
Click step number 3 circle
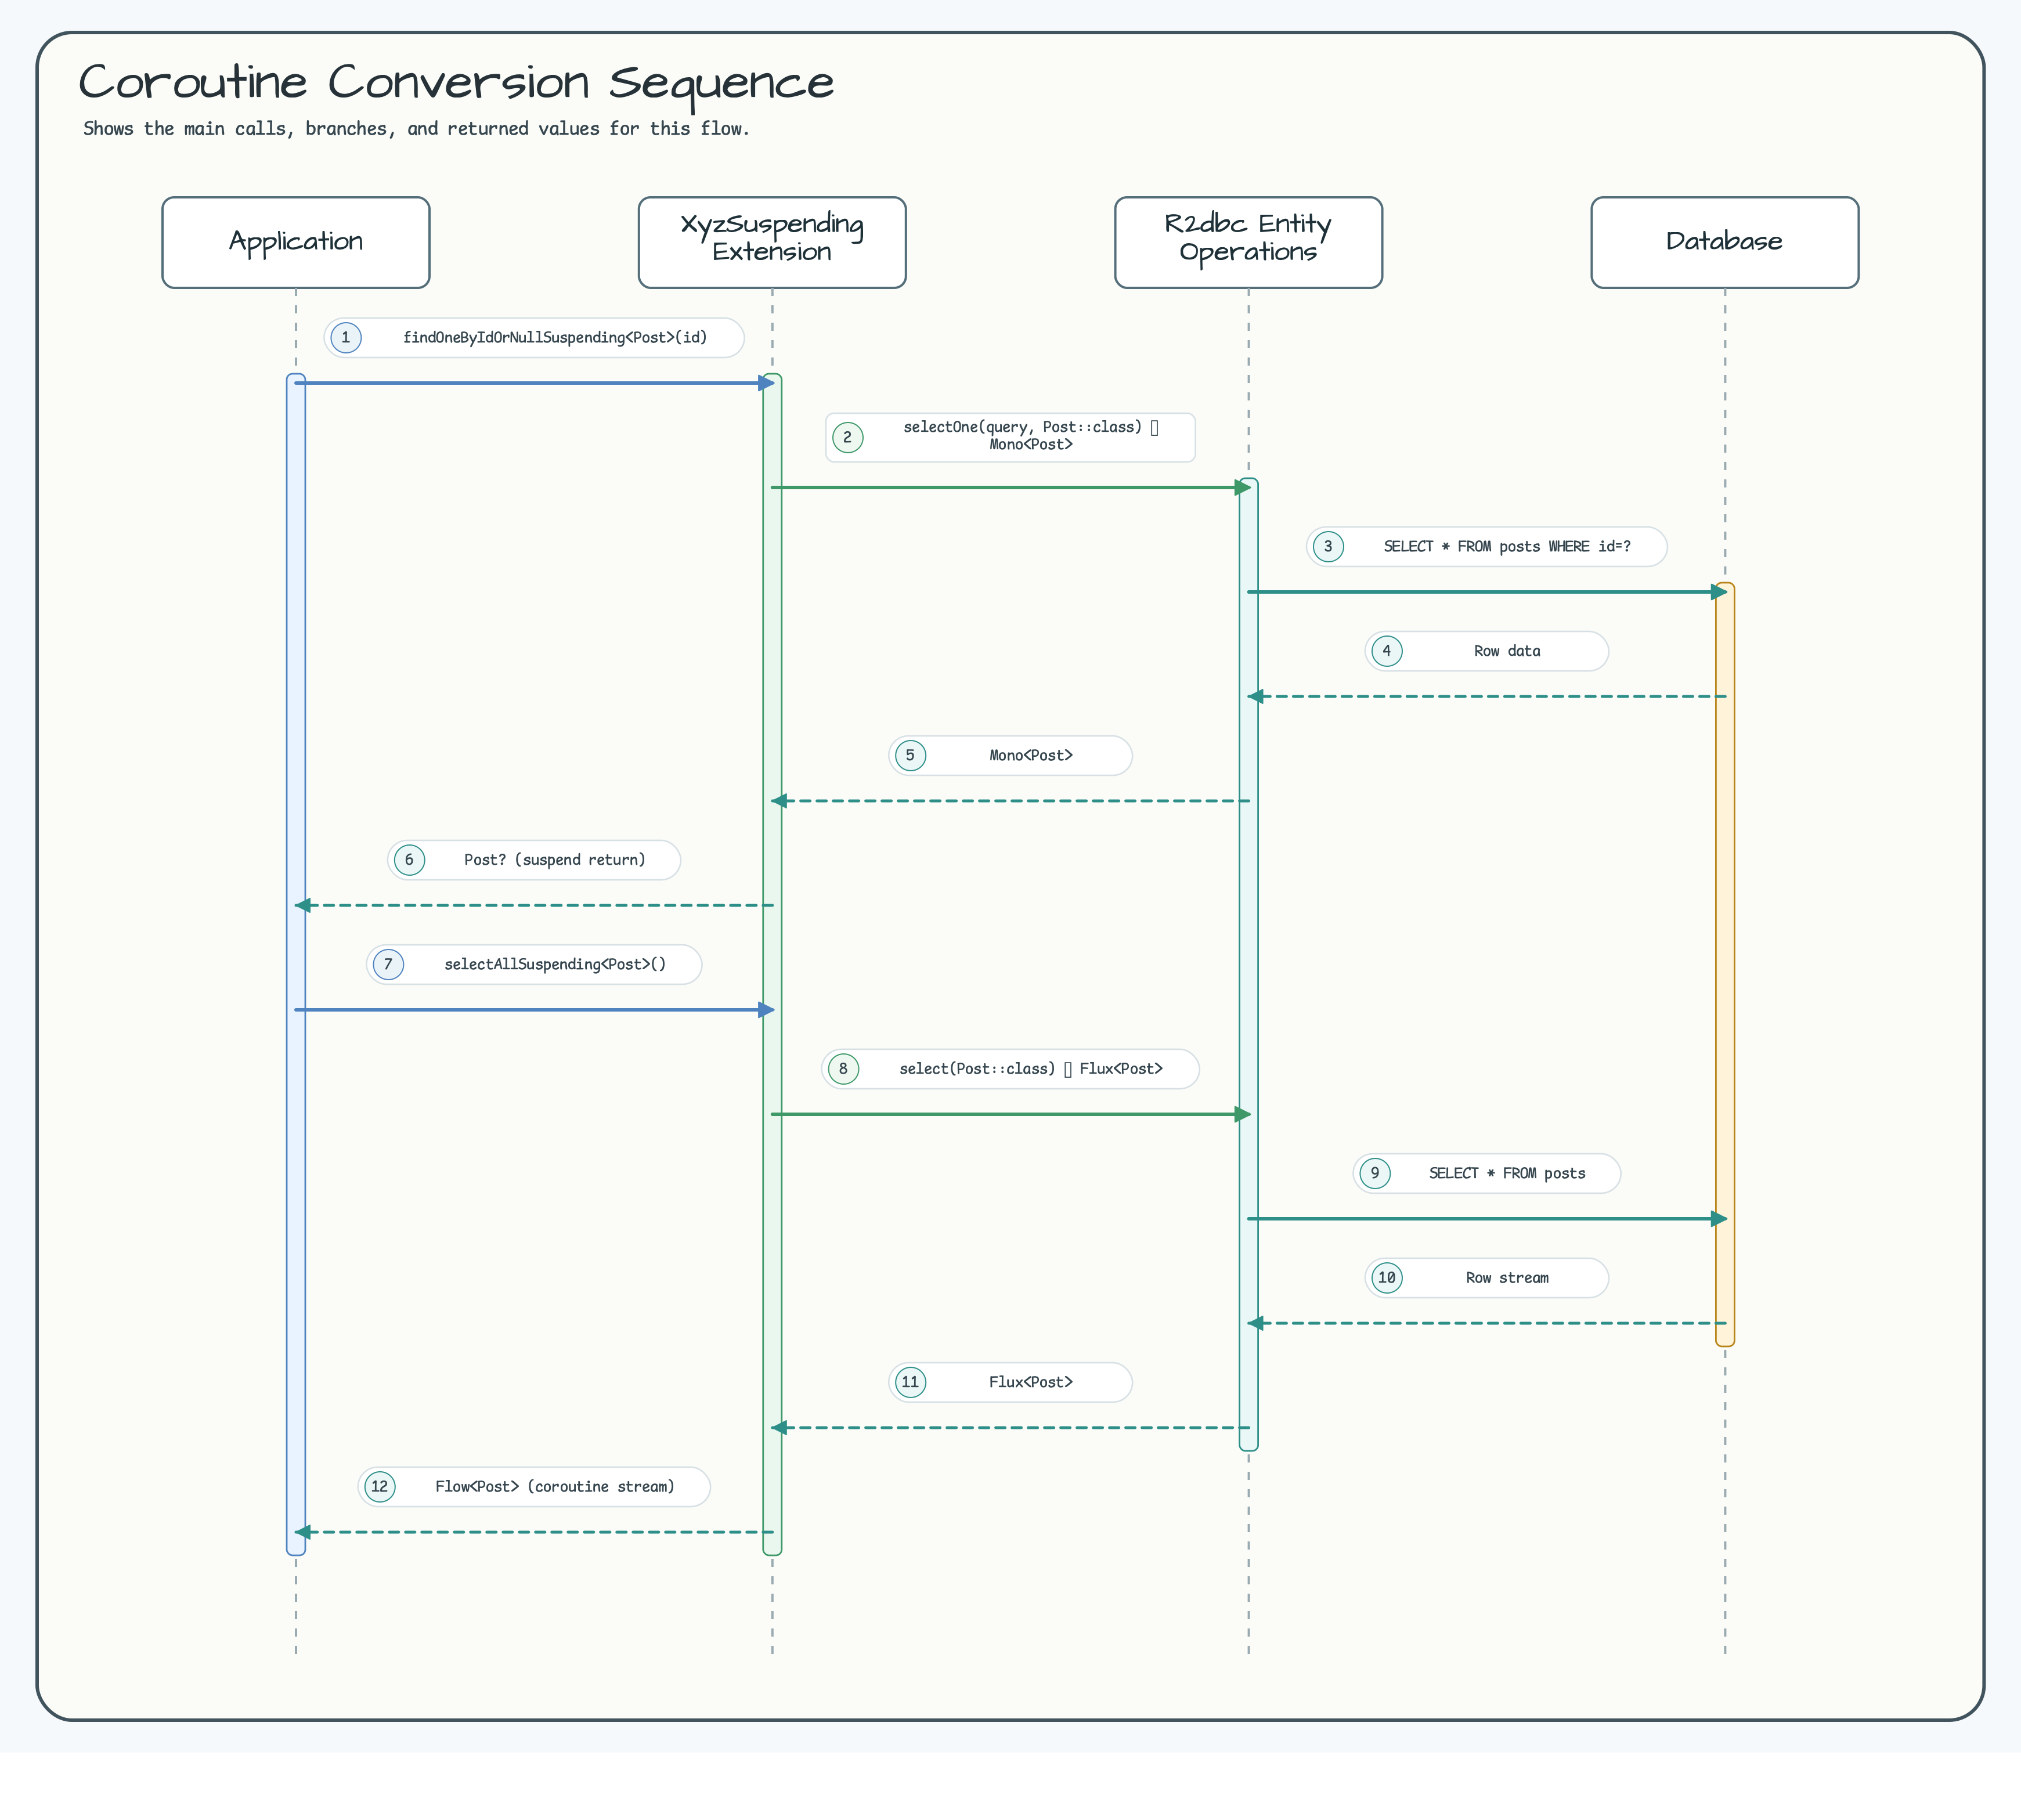[x=1328, y=547]
